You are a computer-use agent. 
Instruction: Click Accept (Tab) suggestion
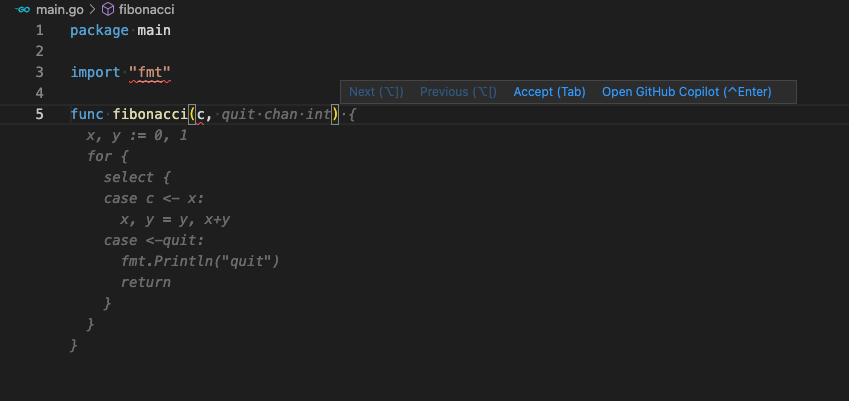549,92
